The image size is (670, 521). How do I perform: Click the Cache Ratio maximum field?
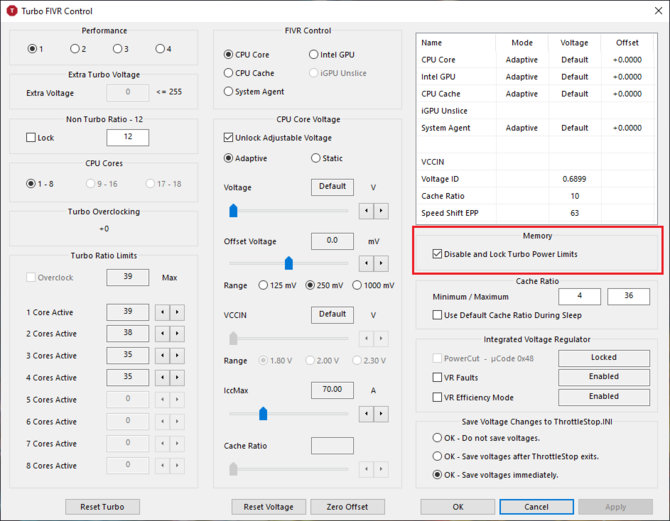tap(629, 296)
